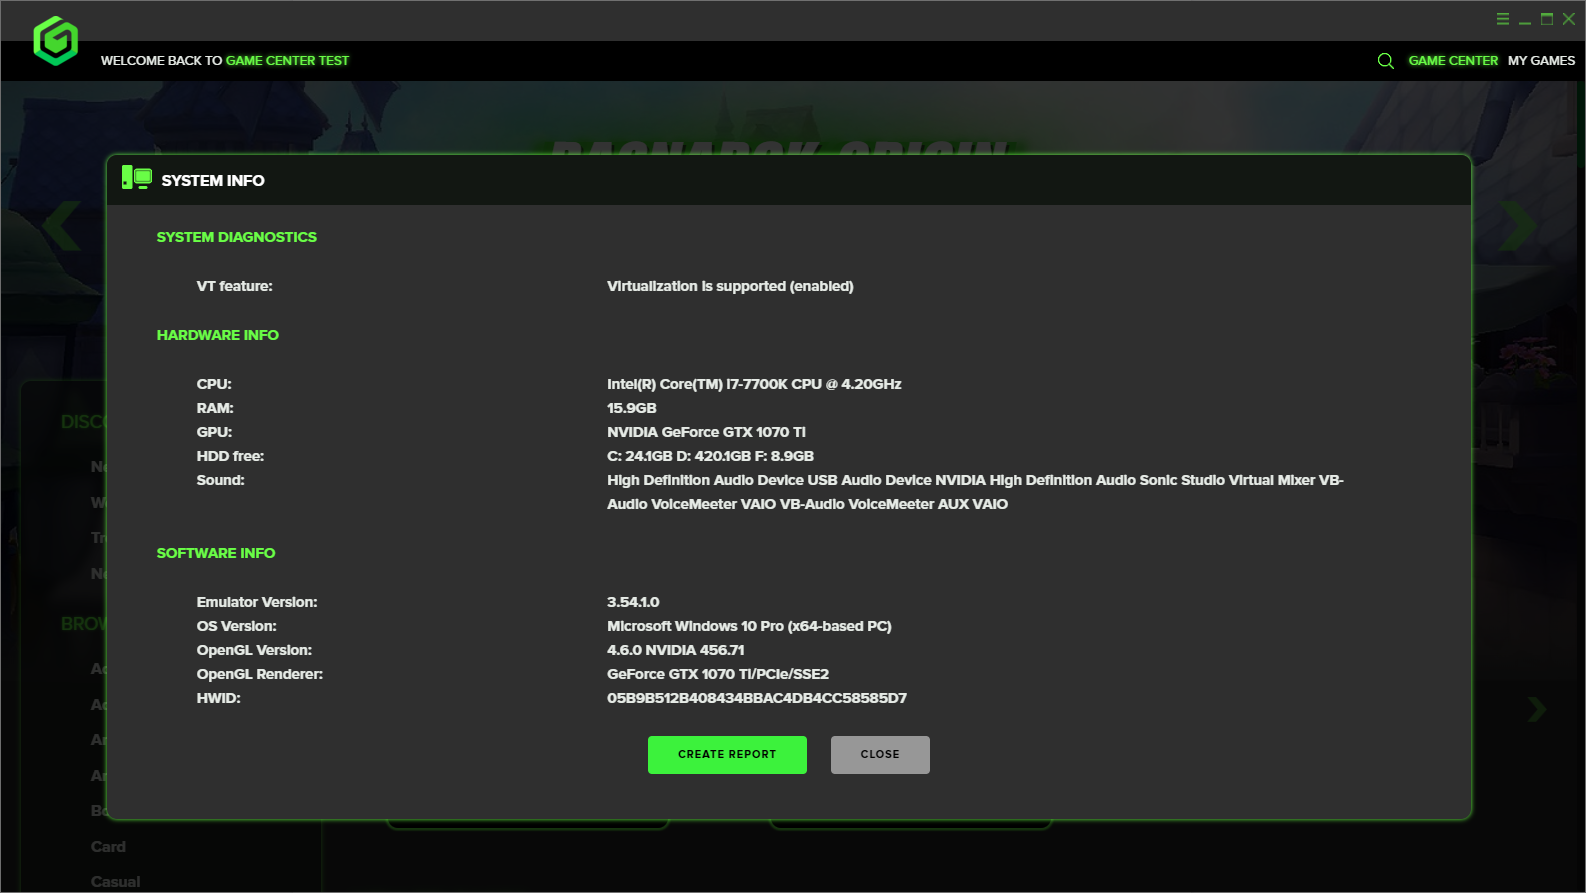1586x893 pixels.
Task: Go to previous banner with left arrow
Action: point(61,226)
